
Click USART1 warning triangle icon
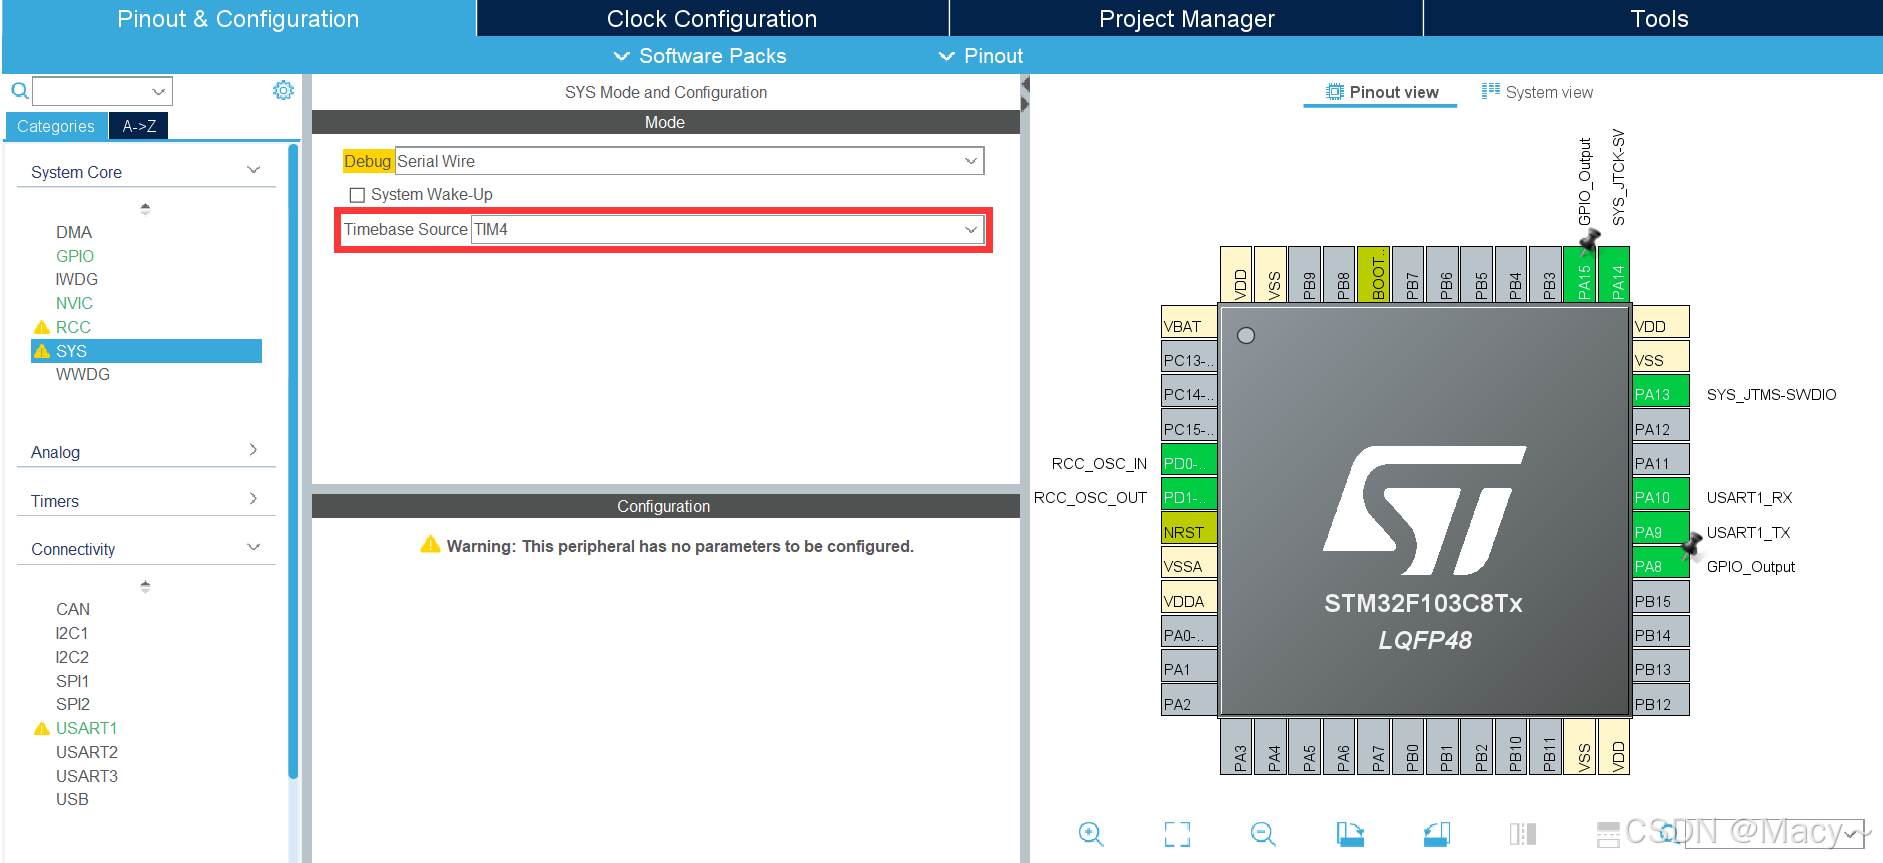(x=42, y=728)
